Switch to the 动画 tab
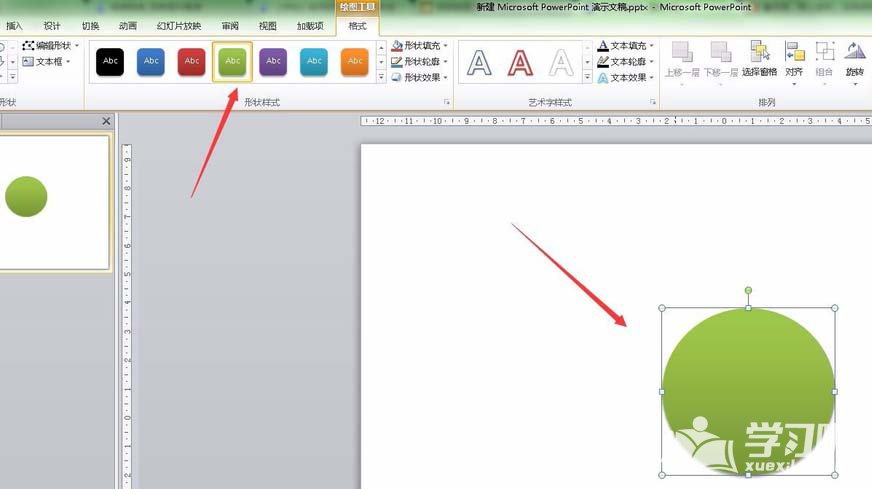 tap(128, 26)
